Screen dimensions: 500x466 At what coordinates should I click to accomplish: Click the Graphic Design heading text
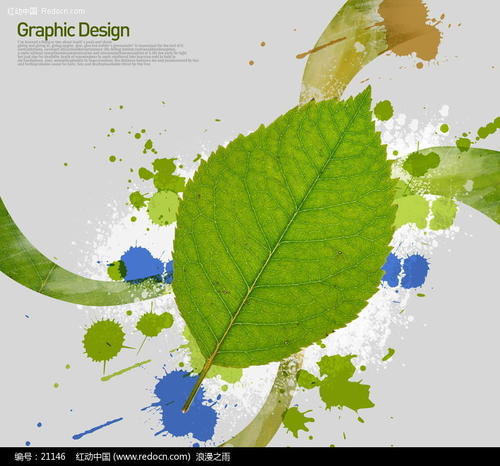(73, 30)
